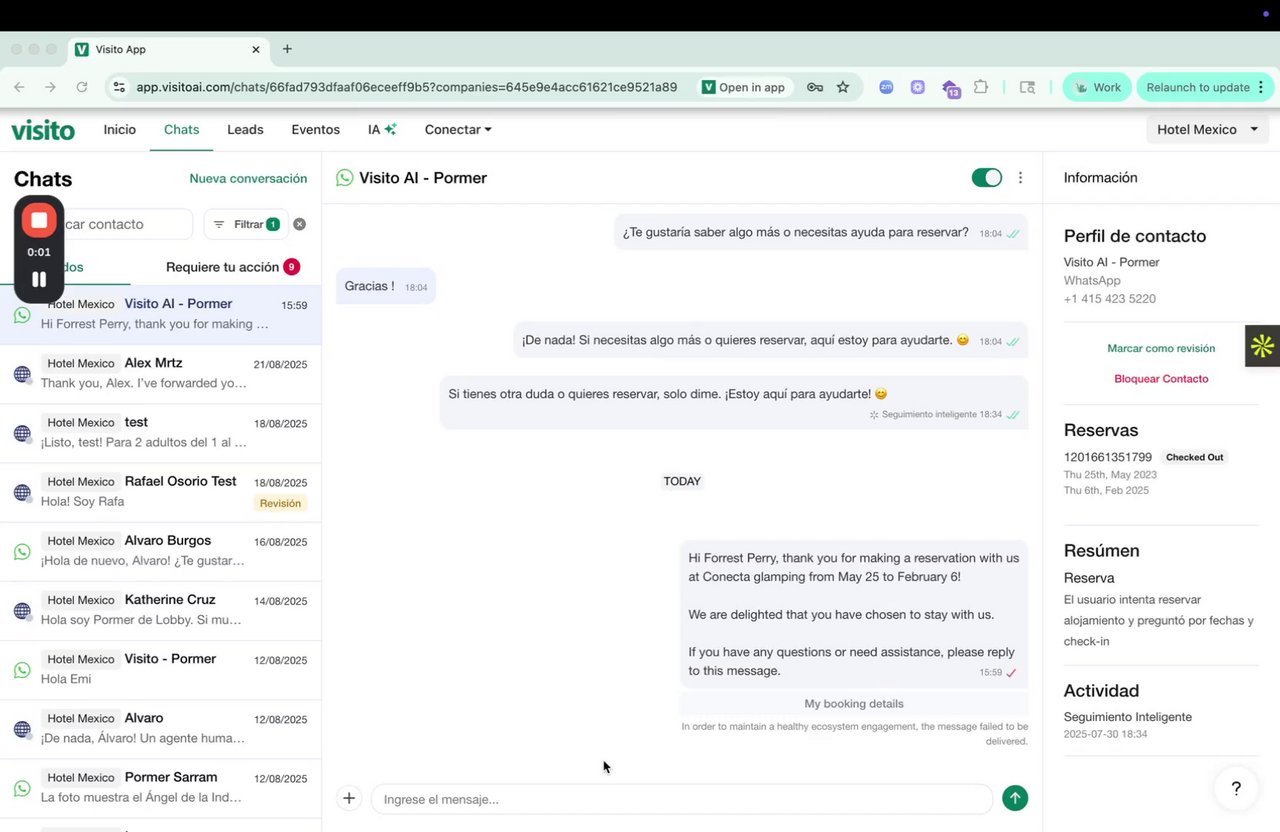Viewport: 1280px width, 832px height.
Task: Click the Gracias ! message bubble
Action: pos(386,287)
